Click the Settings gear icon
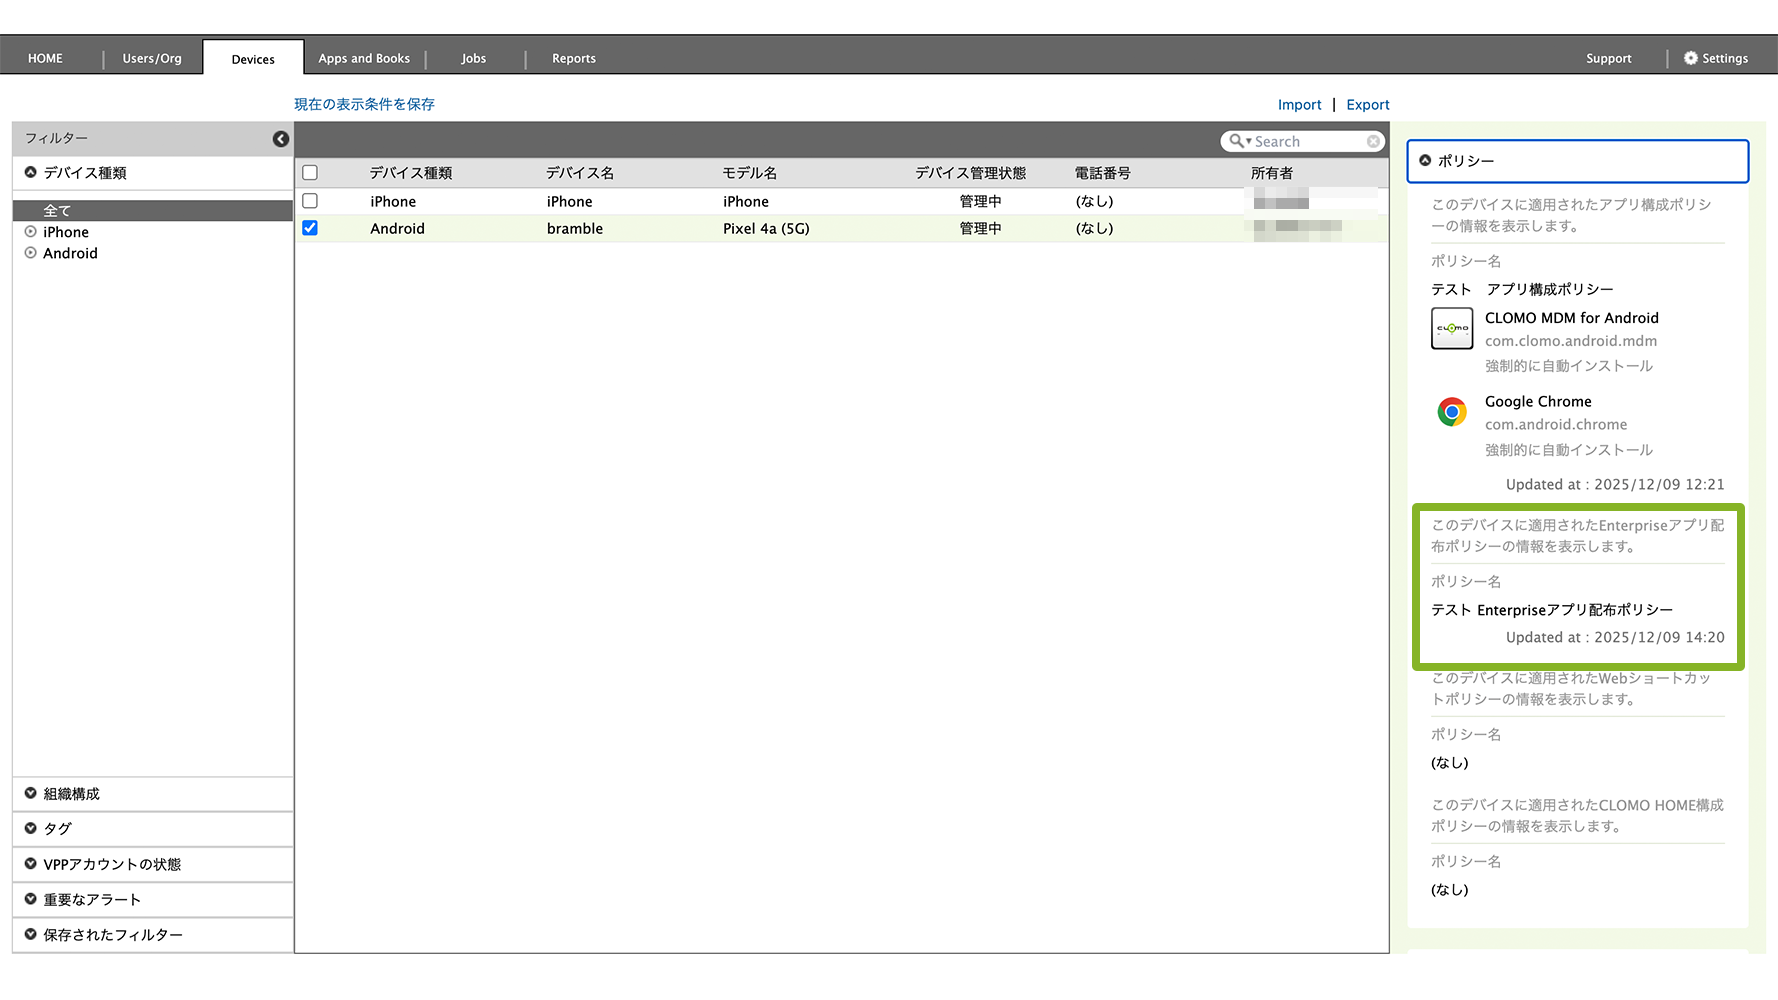The height and width of the screenshot is (1000, 1778). tap(1690, 58)
